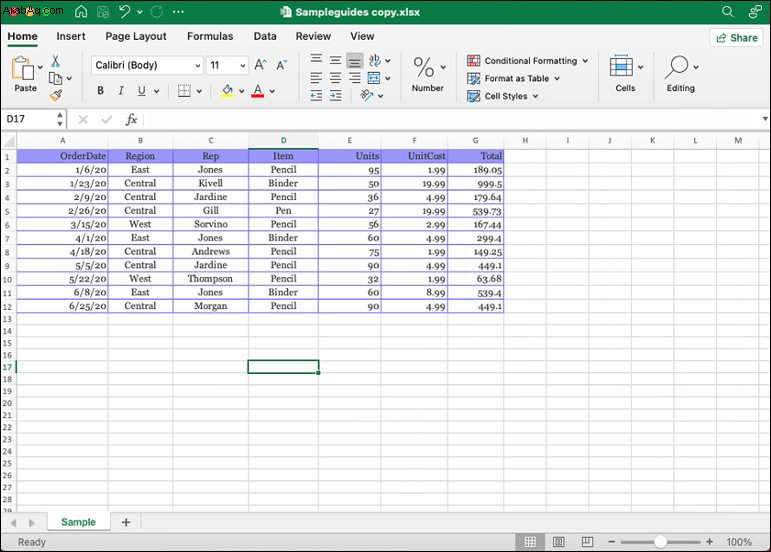This screenshot has height=552, width=771.
Task: Click the text Orientation icon
Action: 367,95
